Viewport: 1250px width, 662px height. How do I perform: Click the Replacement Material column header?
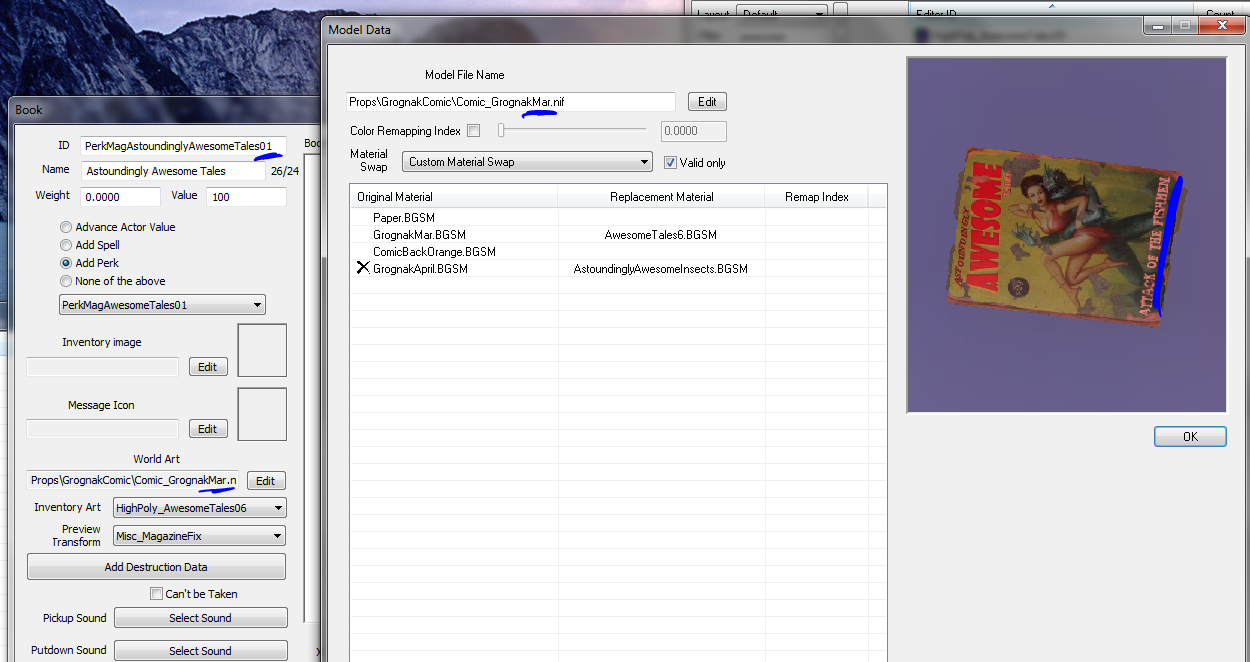662,197
